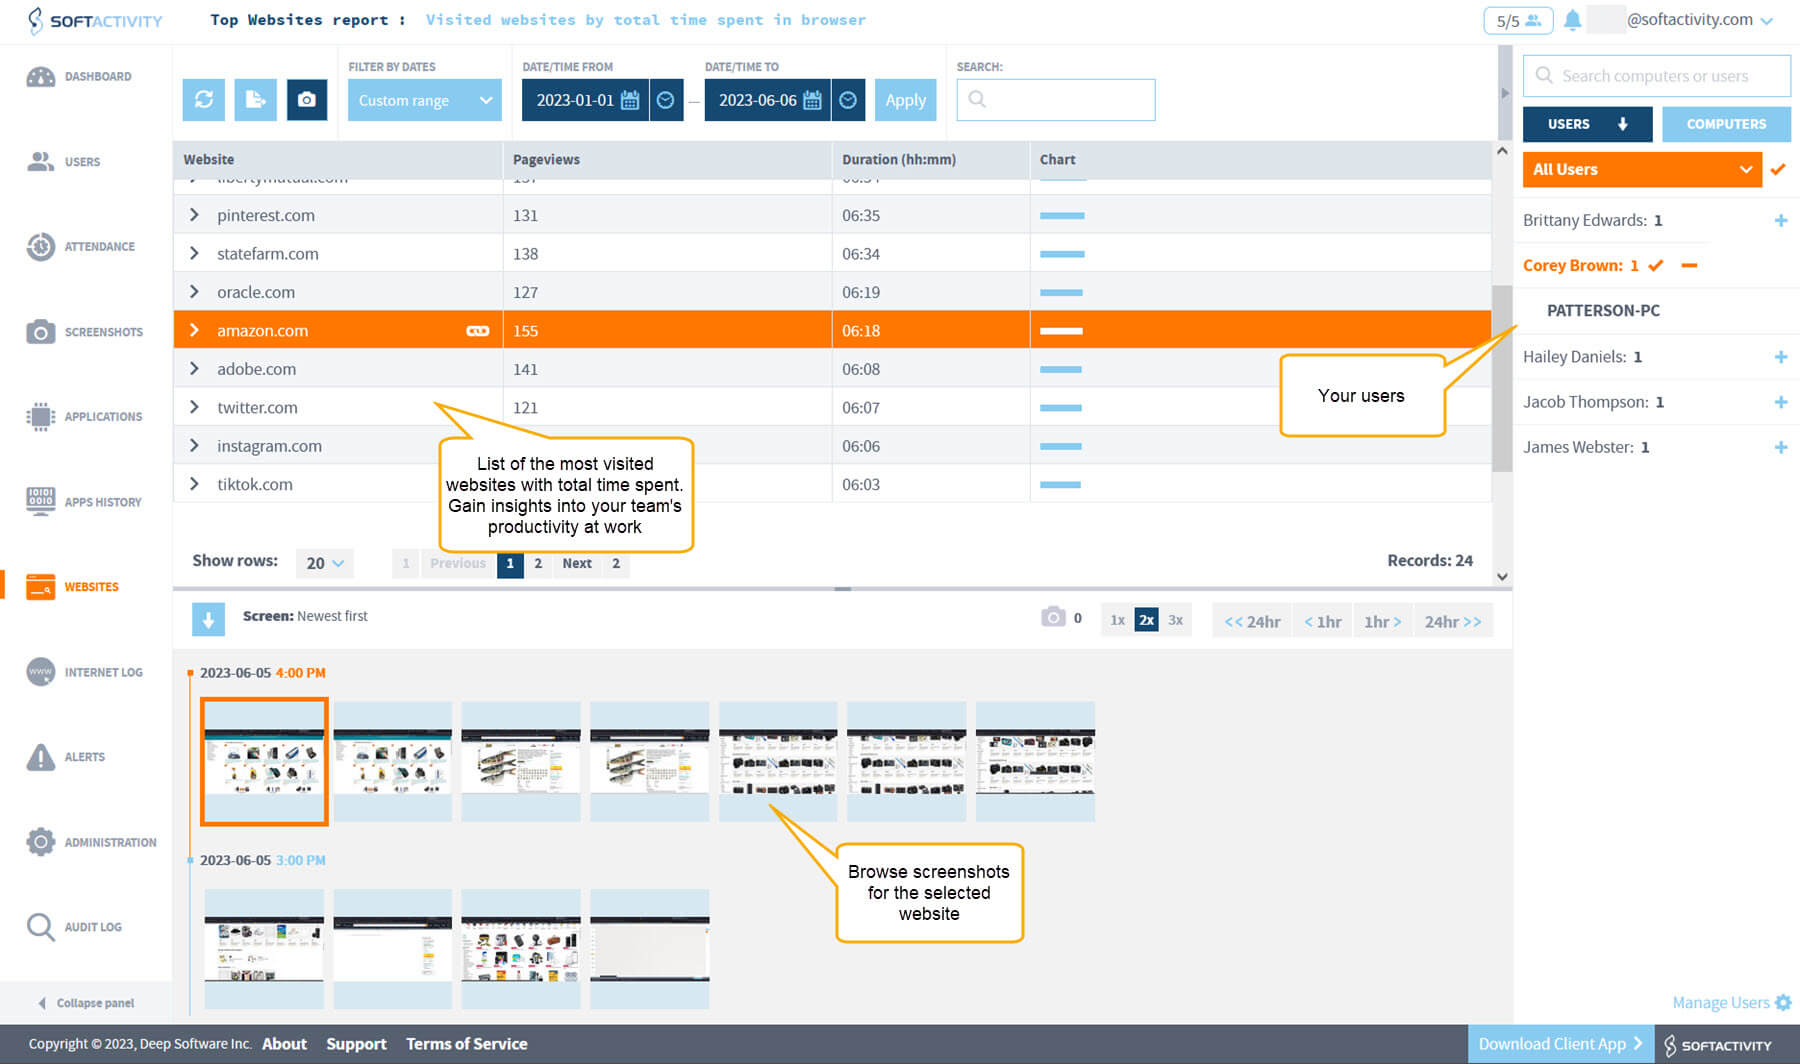Click the link icon on amazon.com row
The height and width of the screenshot is (1064, 1800).
478,331
